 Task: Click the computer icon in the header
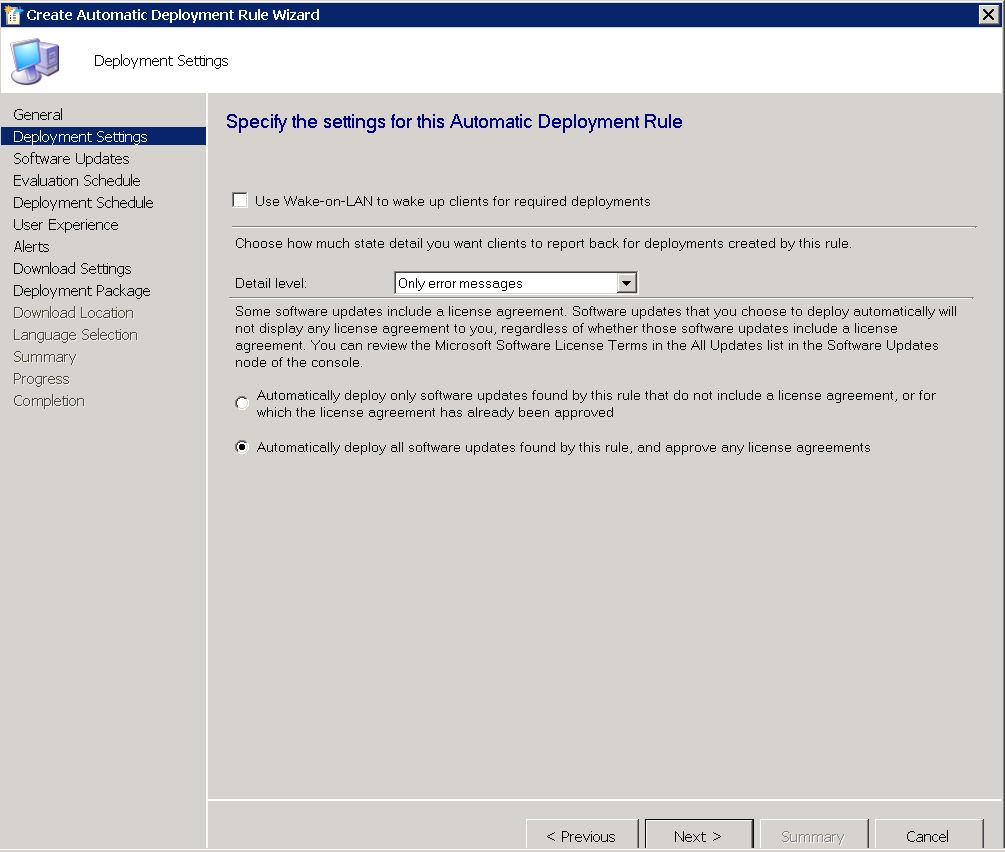point(35,61)
